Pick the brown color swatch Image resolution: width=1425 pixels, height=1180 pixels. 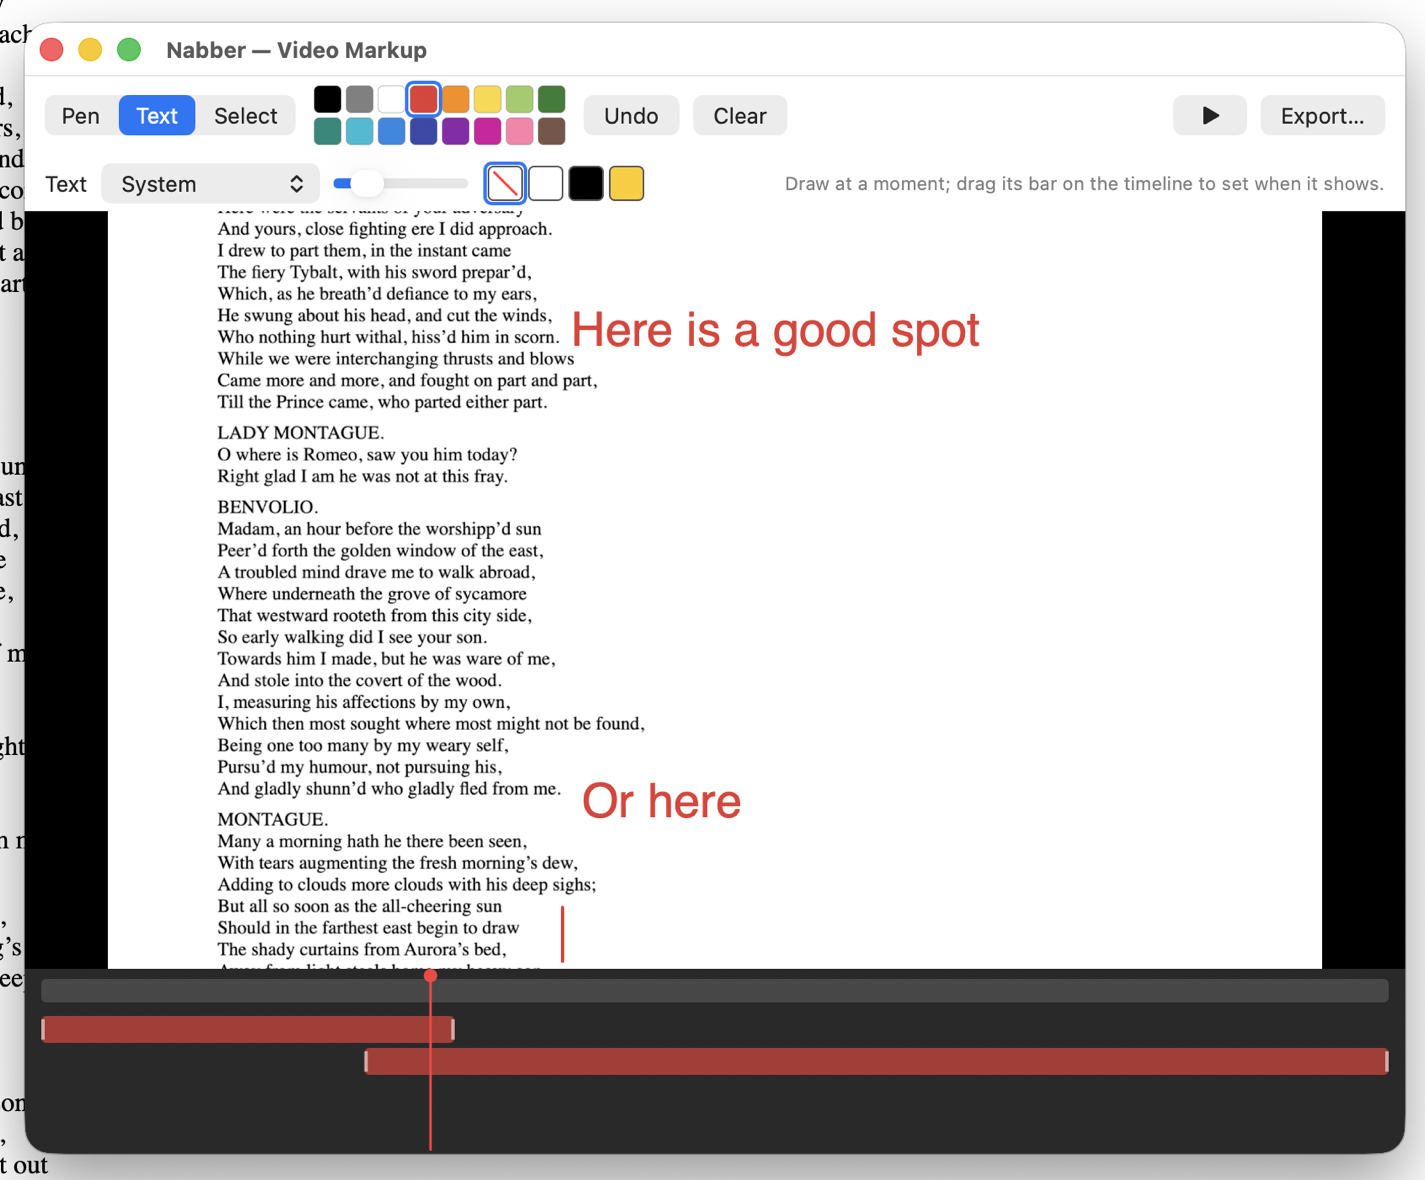551,131
